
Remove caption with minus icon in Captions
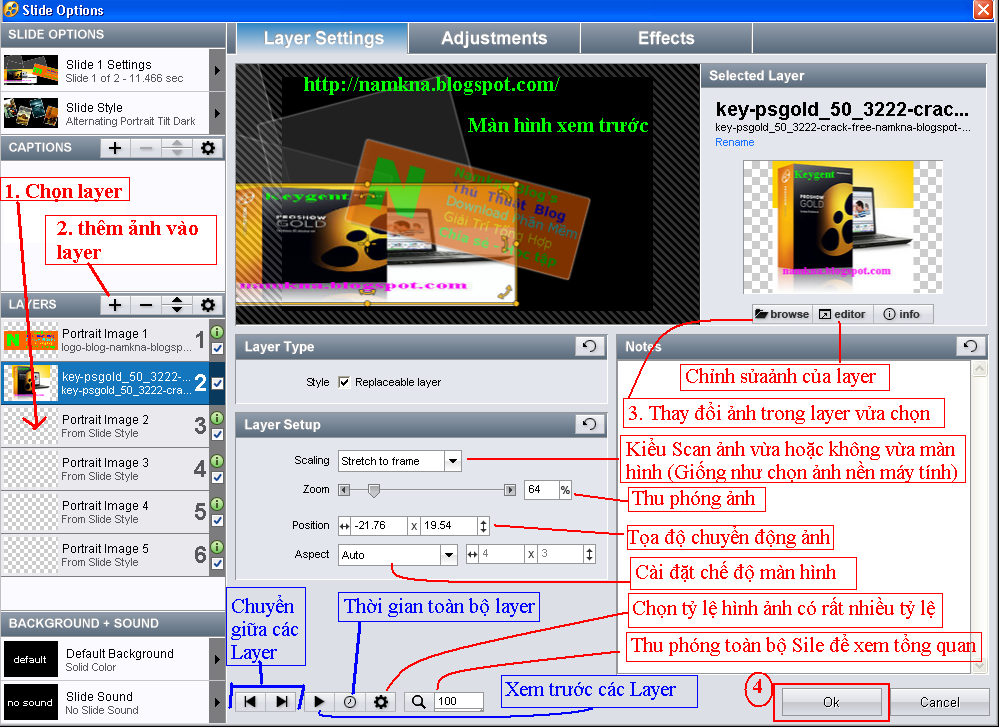point(146,148)
